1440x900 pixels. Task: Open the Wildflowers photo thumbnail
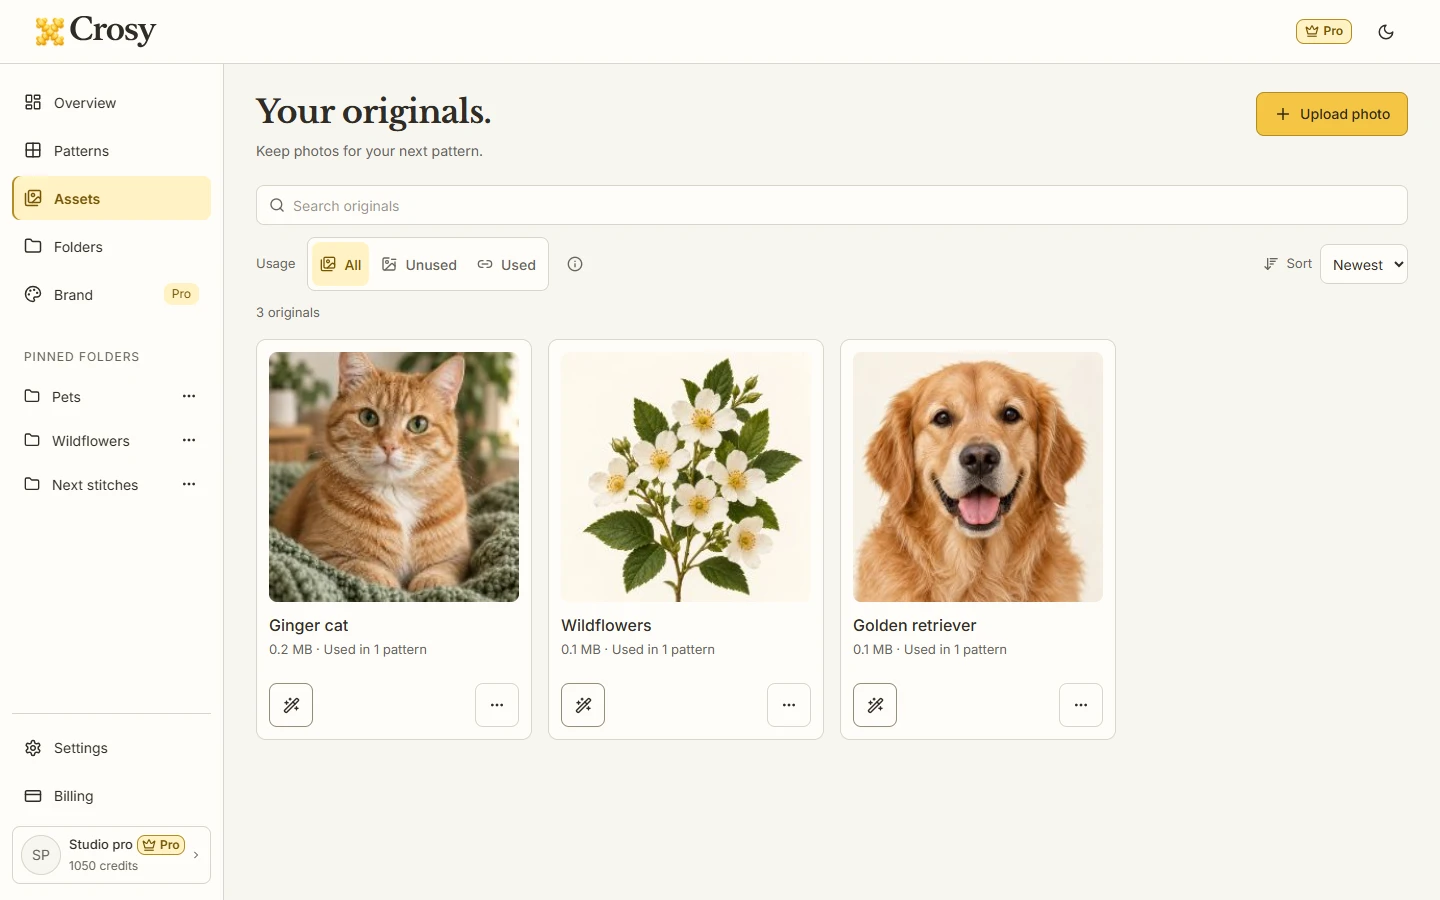[x=686, y=477]
